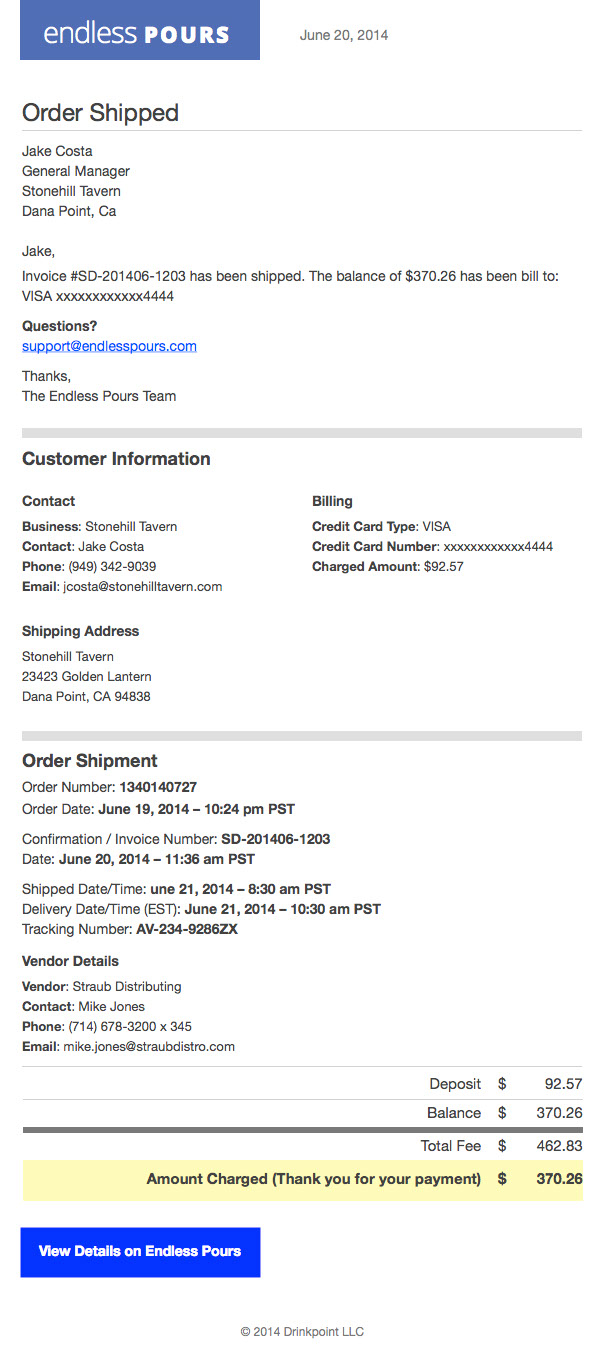Click the © 2014 Drinkpoint LLC footer text

(302, 1331)
